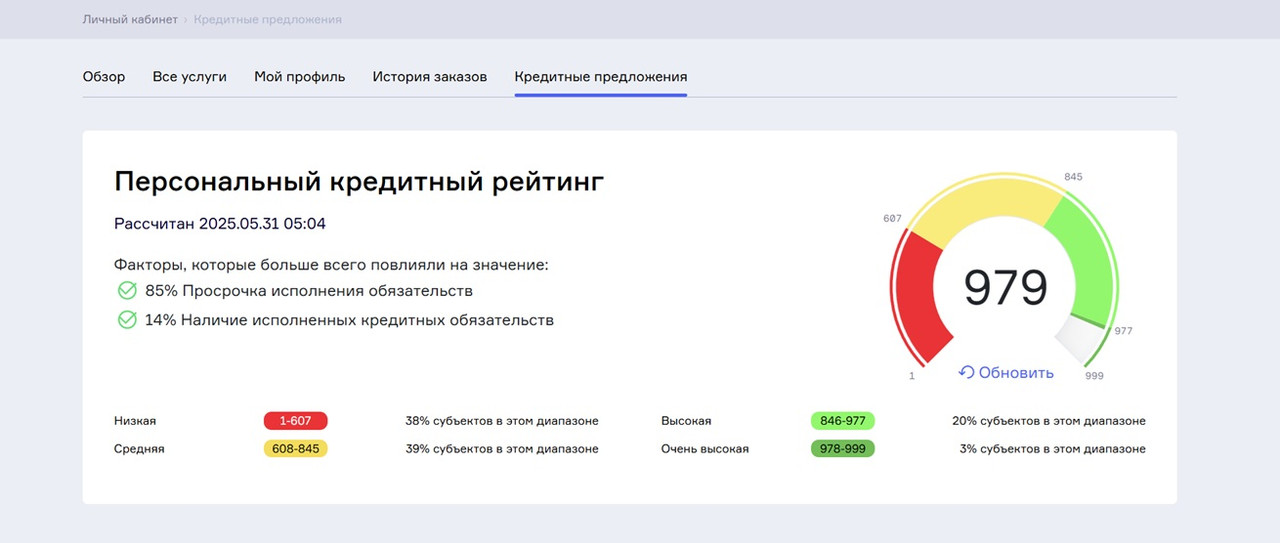Click the Кредитные предложения breadcrumb text
Screen dimensions: 1280x543
coord(267,19)
